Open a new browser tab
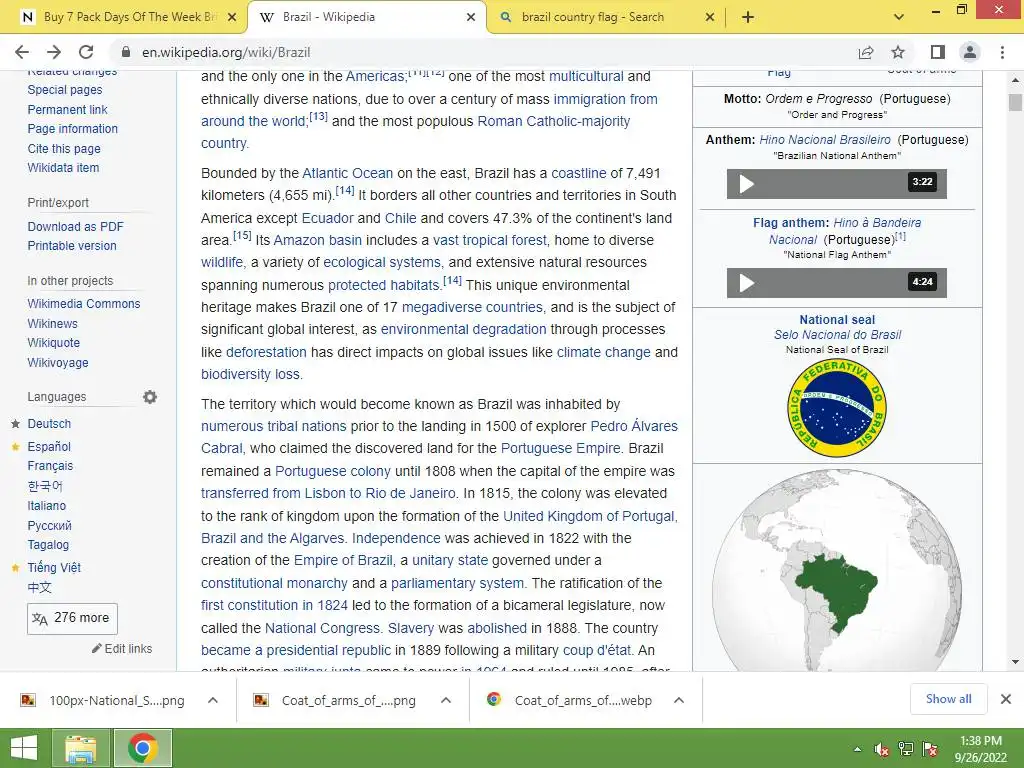This screenshot has height=768, width=1024. 748,17
